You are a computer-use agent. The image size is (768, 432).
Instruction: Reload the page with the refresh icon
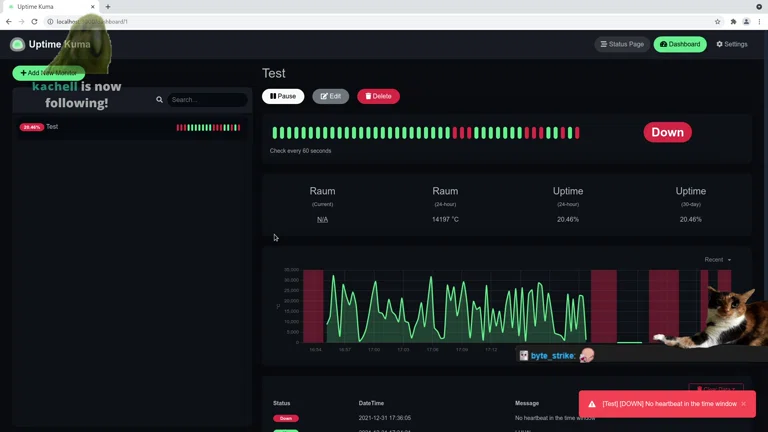[34, 22]
